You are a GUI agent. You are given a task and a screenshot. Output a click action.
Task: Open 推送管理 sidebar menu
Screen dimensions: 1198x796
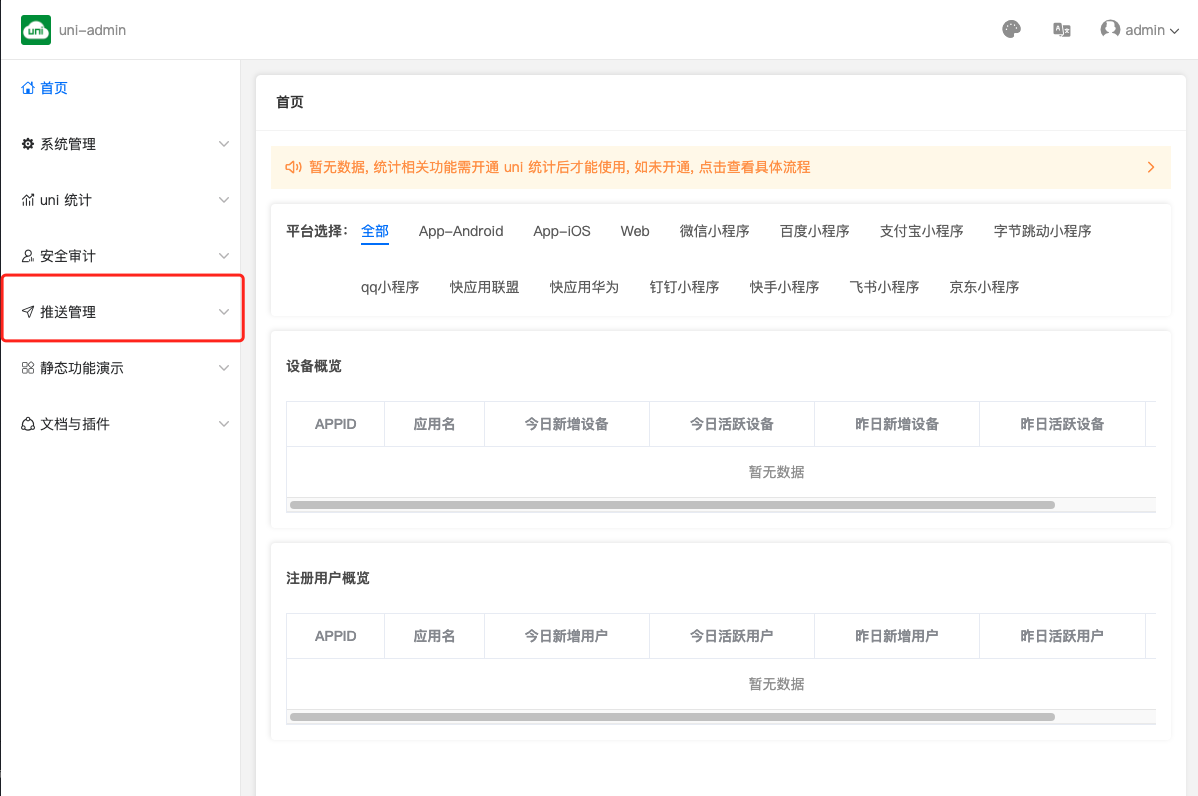click(121, 312)
